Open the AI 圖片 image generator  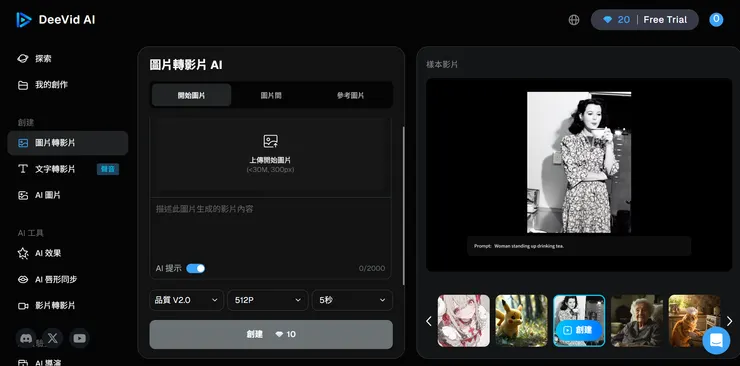point(40,195)
